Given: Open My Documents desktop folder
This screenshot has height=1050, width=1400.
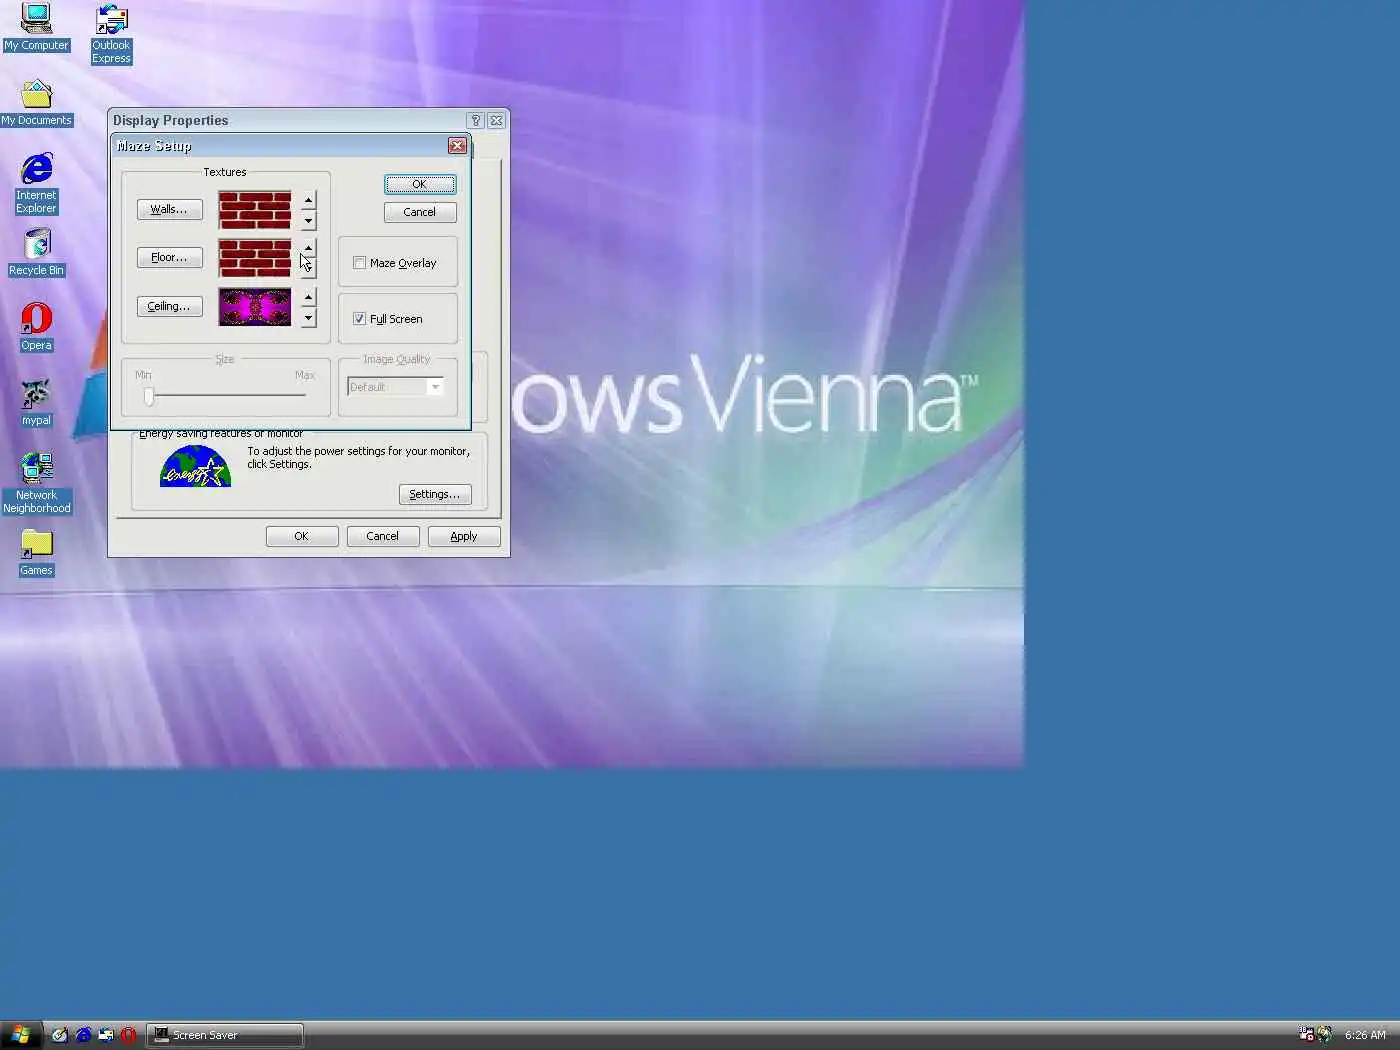Looking at the screenshot, I should coord(36,103).
